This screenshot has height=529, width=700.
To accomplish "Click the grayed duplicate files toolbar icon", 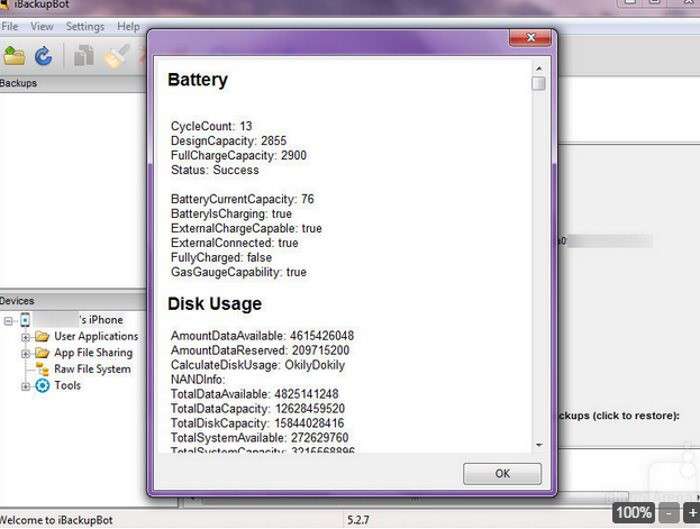I will click(84, 56).
